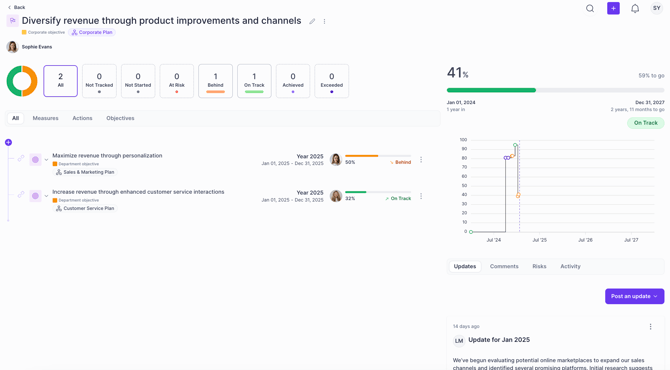This screenshot has width=670, height=370.
Task: Filter by the Behind status card
Action: [x=215, y=81]
